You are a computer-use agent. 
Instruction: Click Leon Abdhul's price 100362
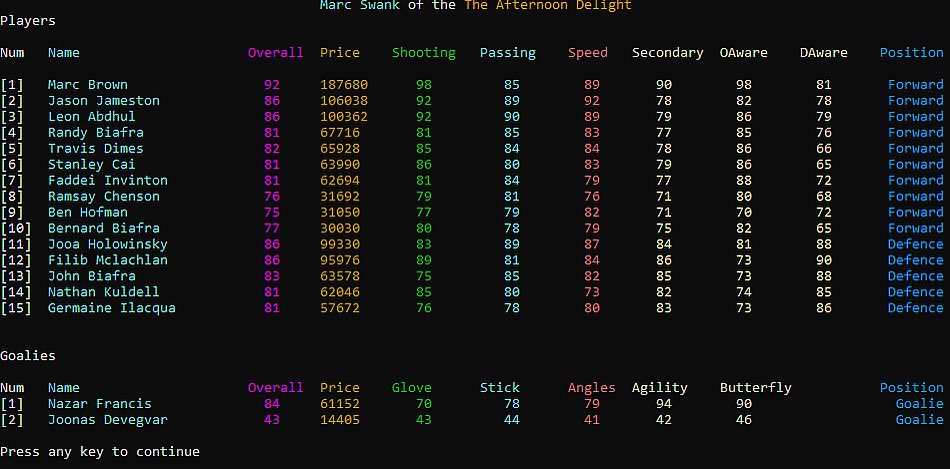click(x=344, y=116)
